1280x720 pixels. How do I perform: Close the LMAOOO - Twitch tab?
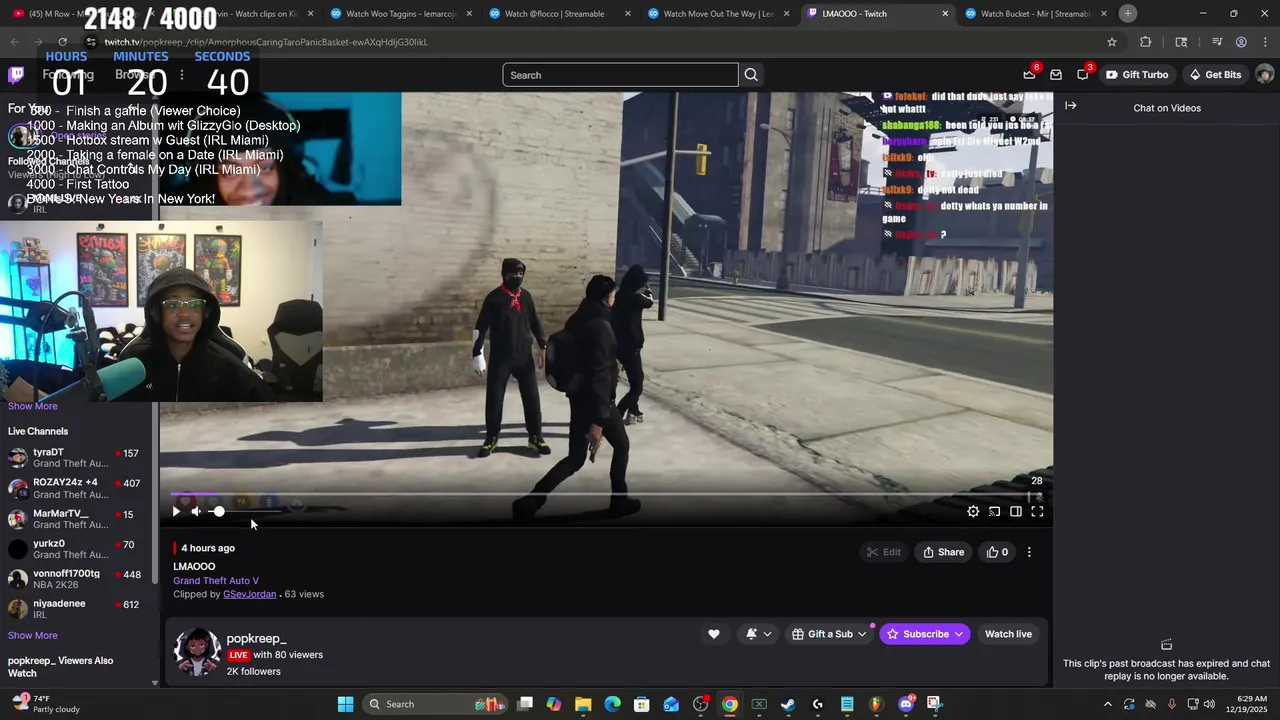pos(945,14)
